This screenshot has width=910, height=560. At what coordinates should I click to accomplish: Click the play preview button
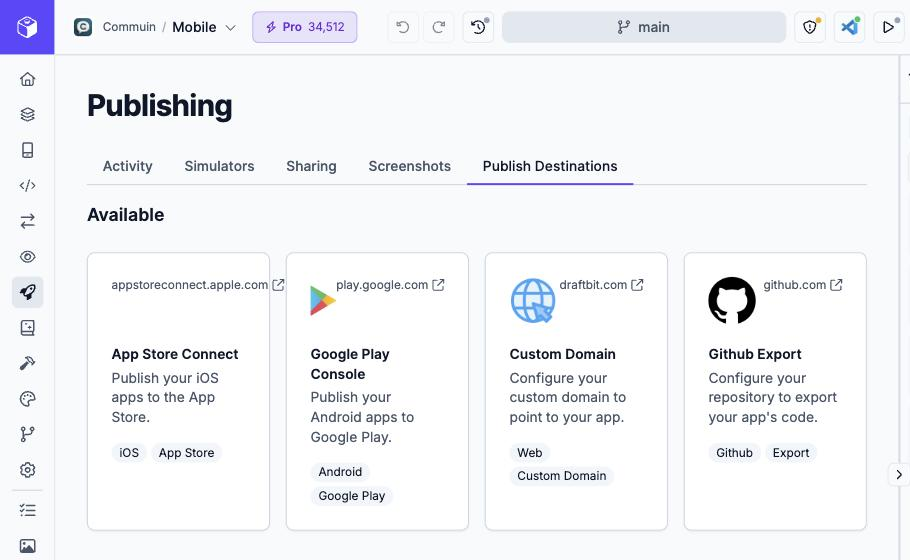pos(889,27)
